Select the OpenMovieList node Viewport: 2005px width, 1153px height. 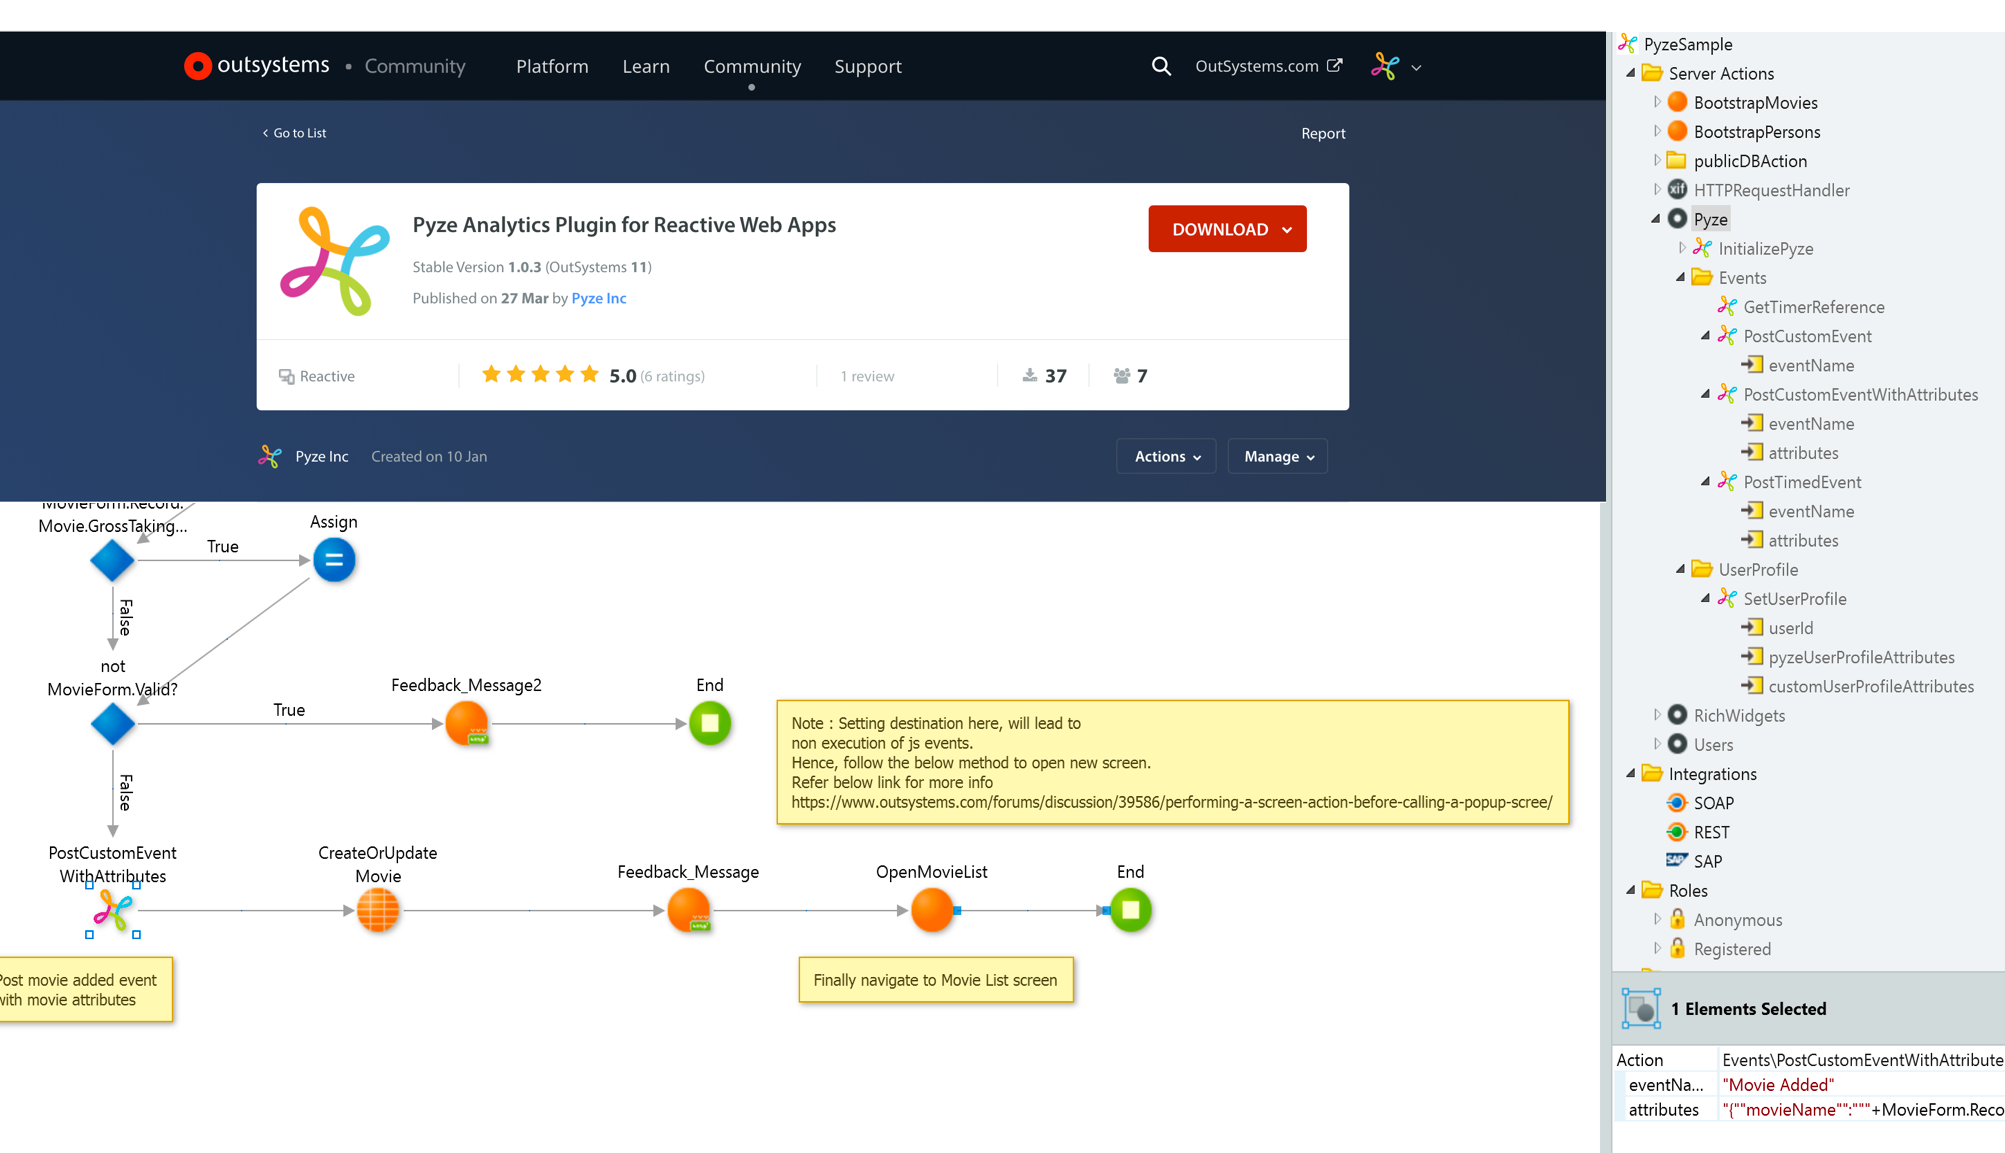coord(932,910)
